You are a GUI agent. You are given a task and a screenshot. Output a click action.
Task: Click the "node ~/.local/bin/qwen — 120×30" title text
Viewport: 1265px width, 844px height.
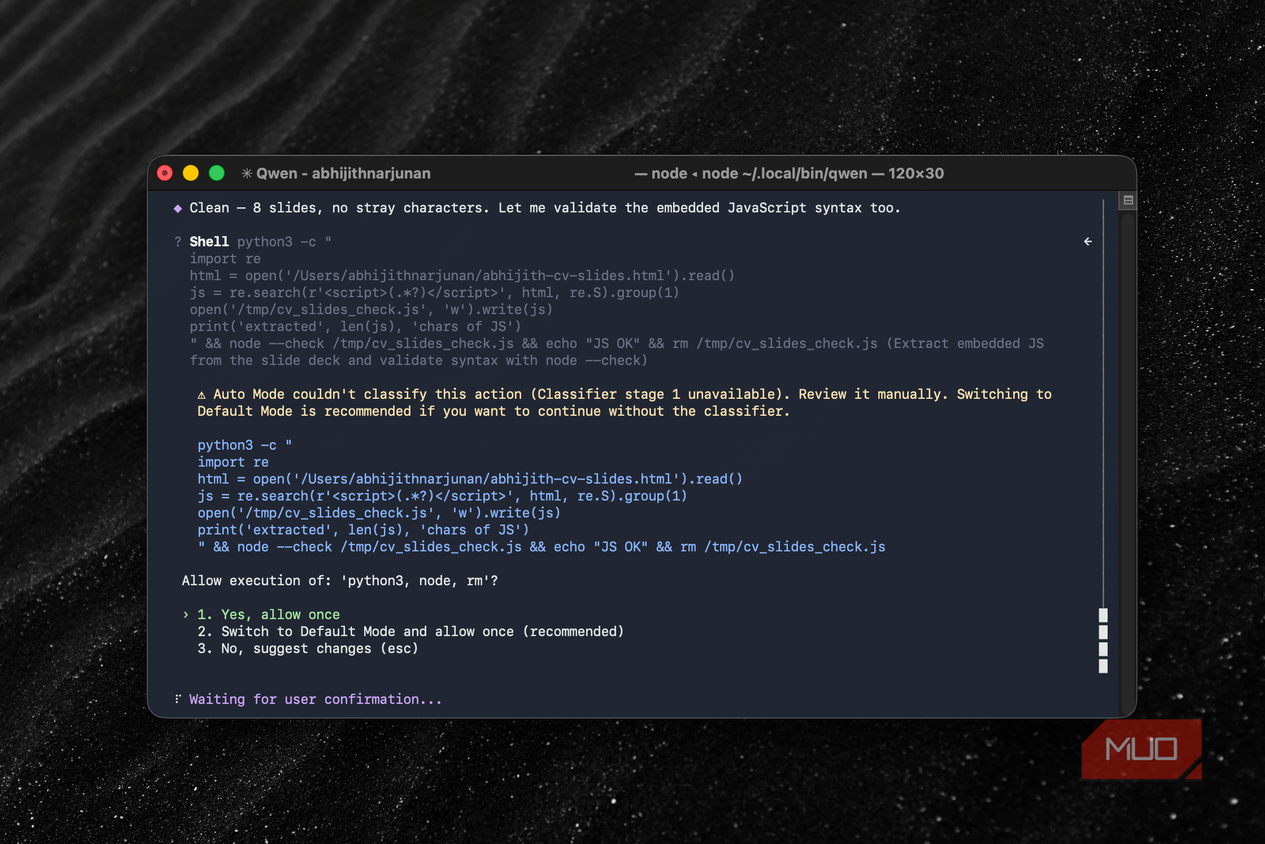823,173
